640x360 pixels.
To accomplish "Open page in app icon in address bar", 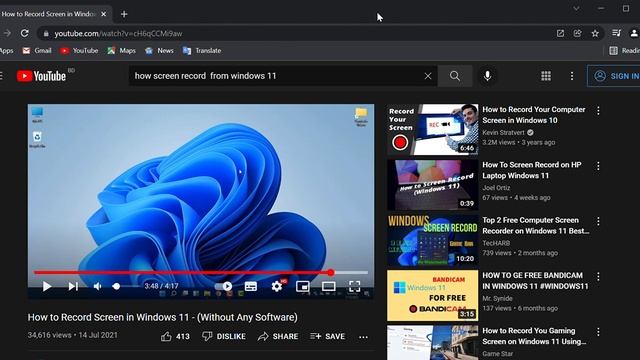I will 560,33.
